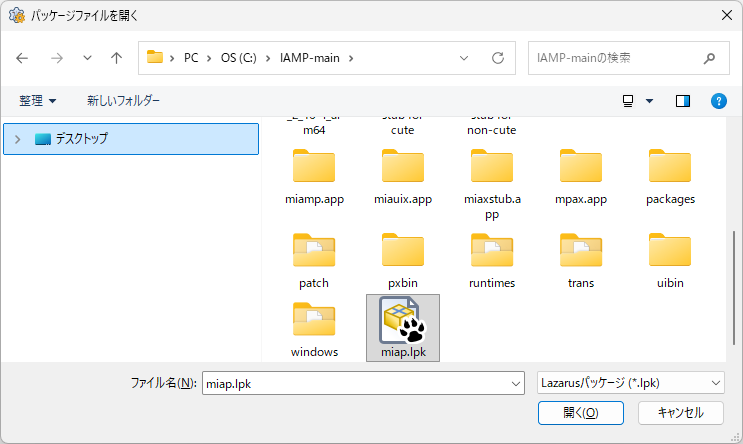Select the miaxstub.app folder
Screen dimensions: 743x444
point(492,185)
